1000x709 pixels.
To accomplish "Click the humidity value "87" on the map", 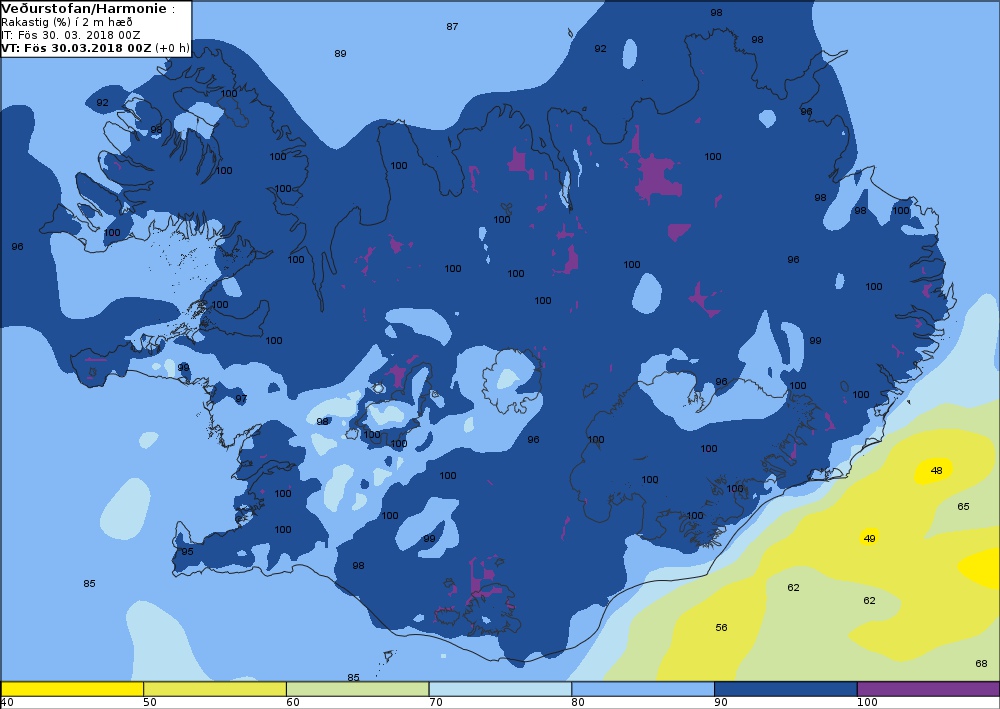I will pos(452,26).
